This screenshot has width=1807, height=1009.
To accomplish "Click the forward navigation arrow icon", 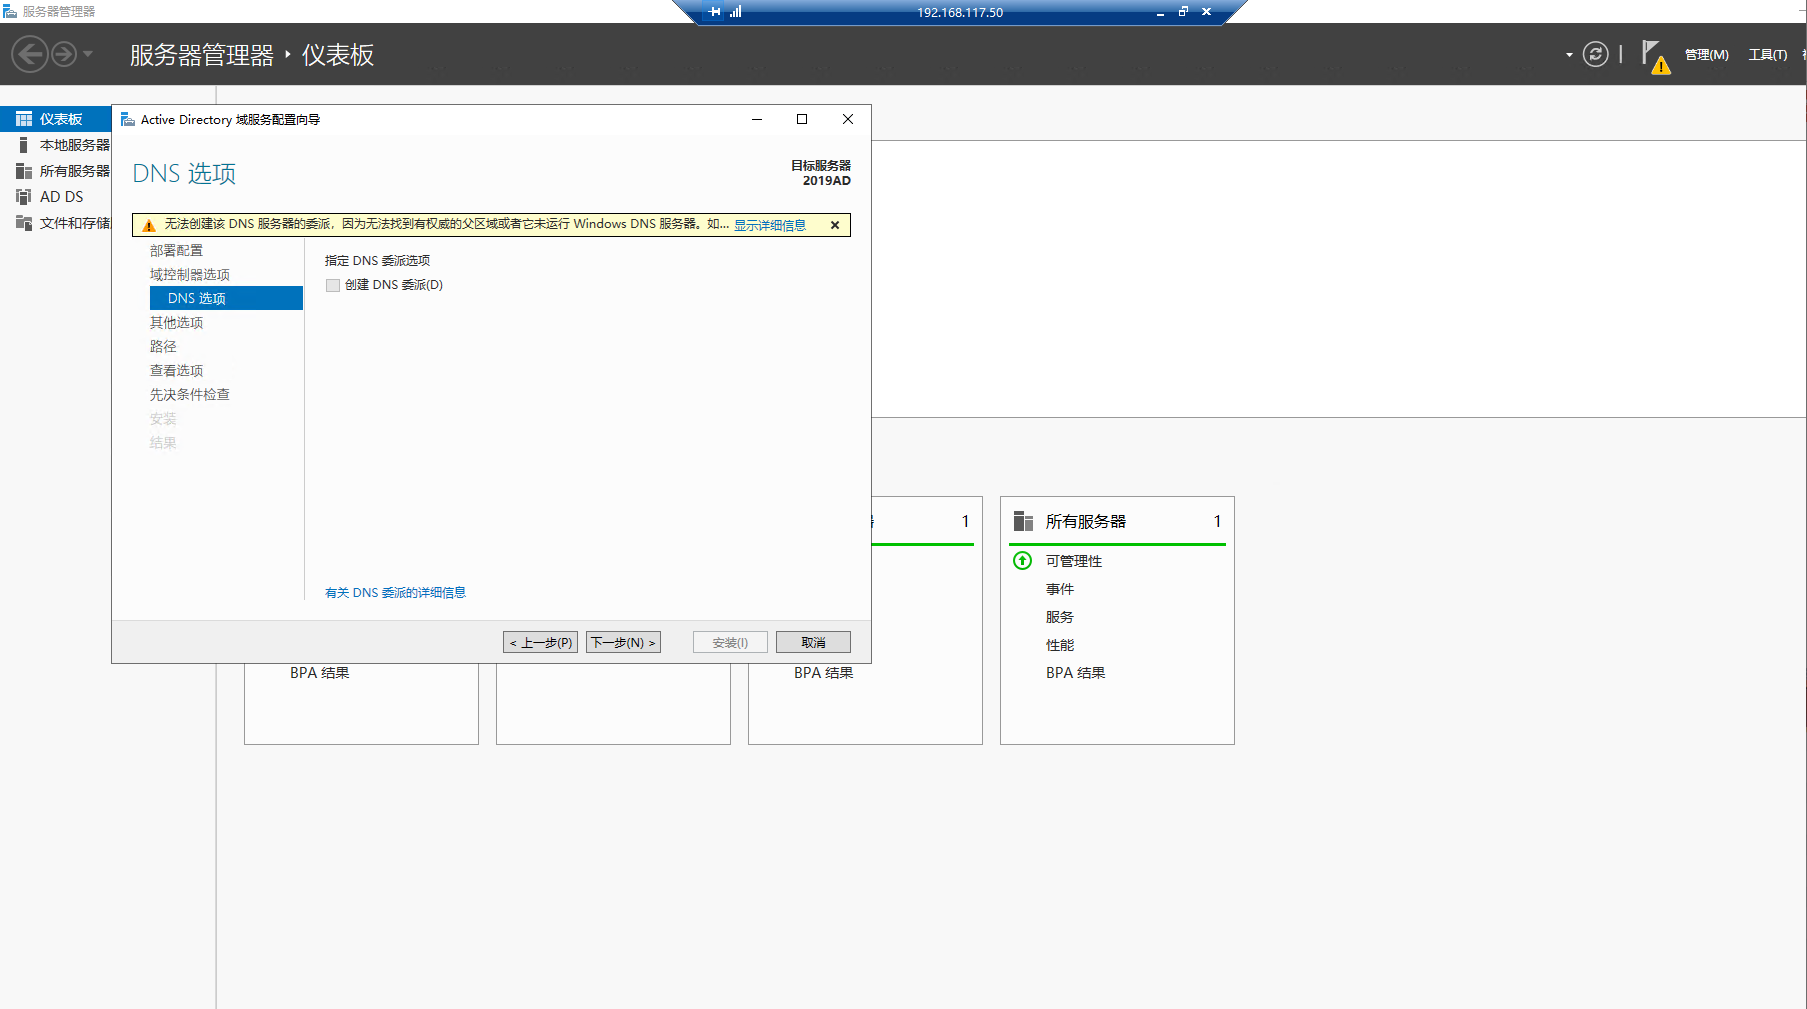I will 64,54.
